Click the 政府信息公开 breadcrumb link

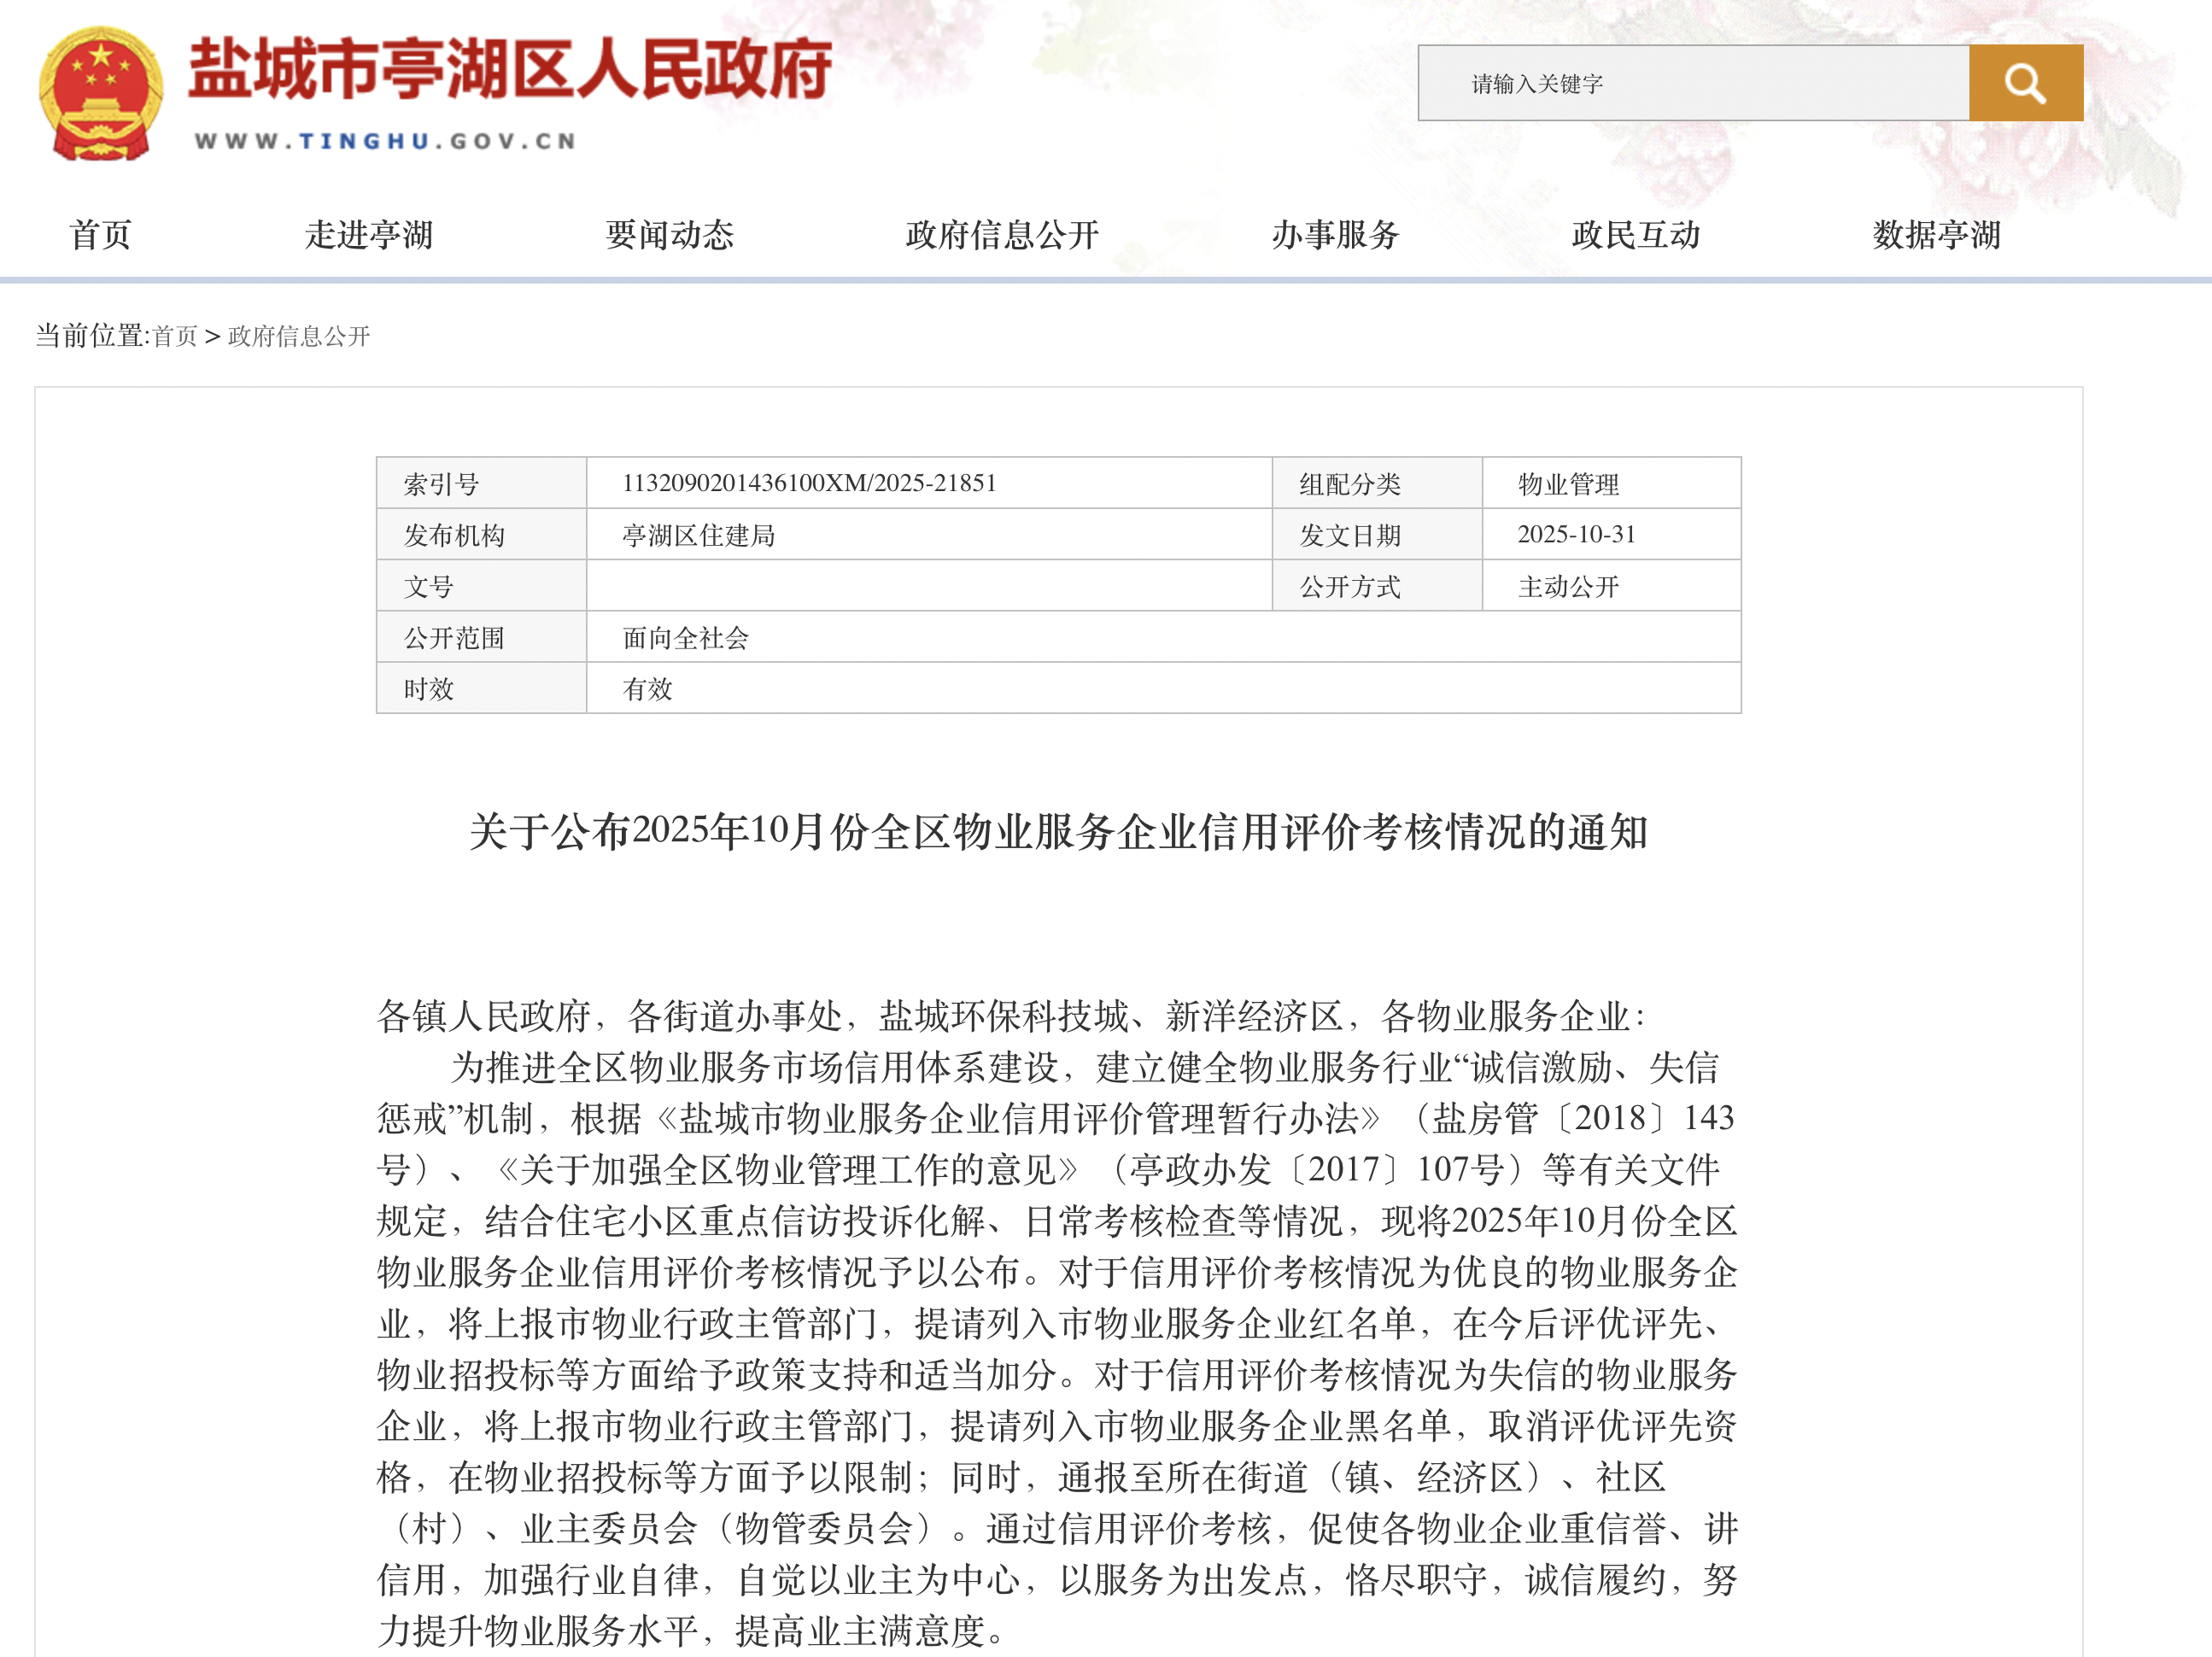[299, 336]
